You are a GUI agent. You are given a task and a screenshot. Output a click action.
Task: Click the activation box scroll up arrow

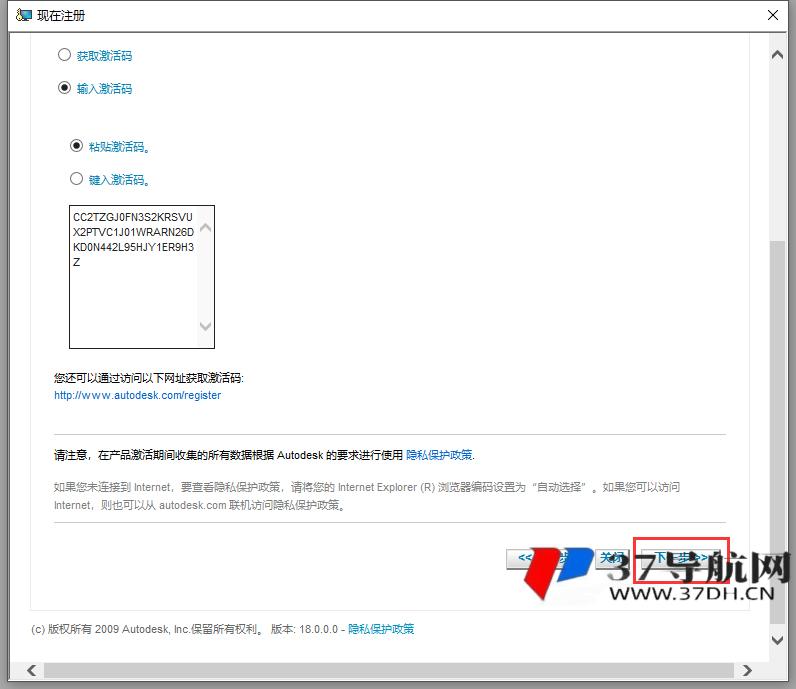(206, 227)
